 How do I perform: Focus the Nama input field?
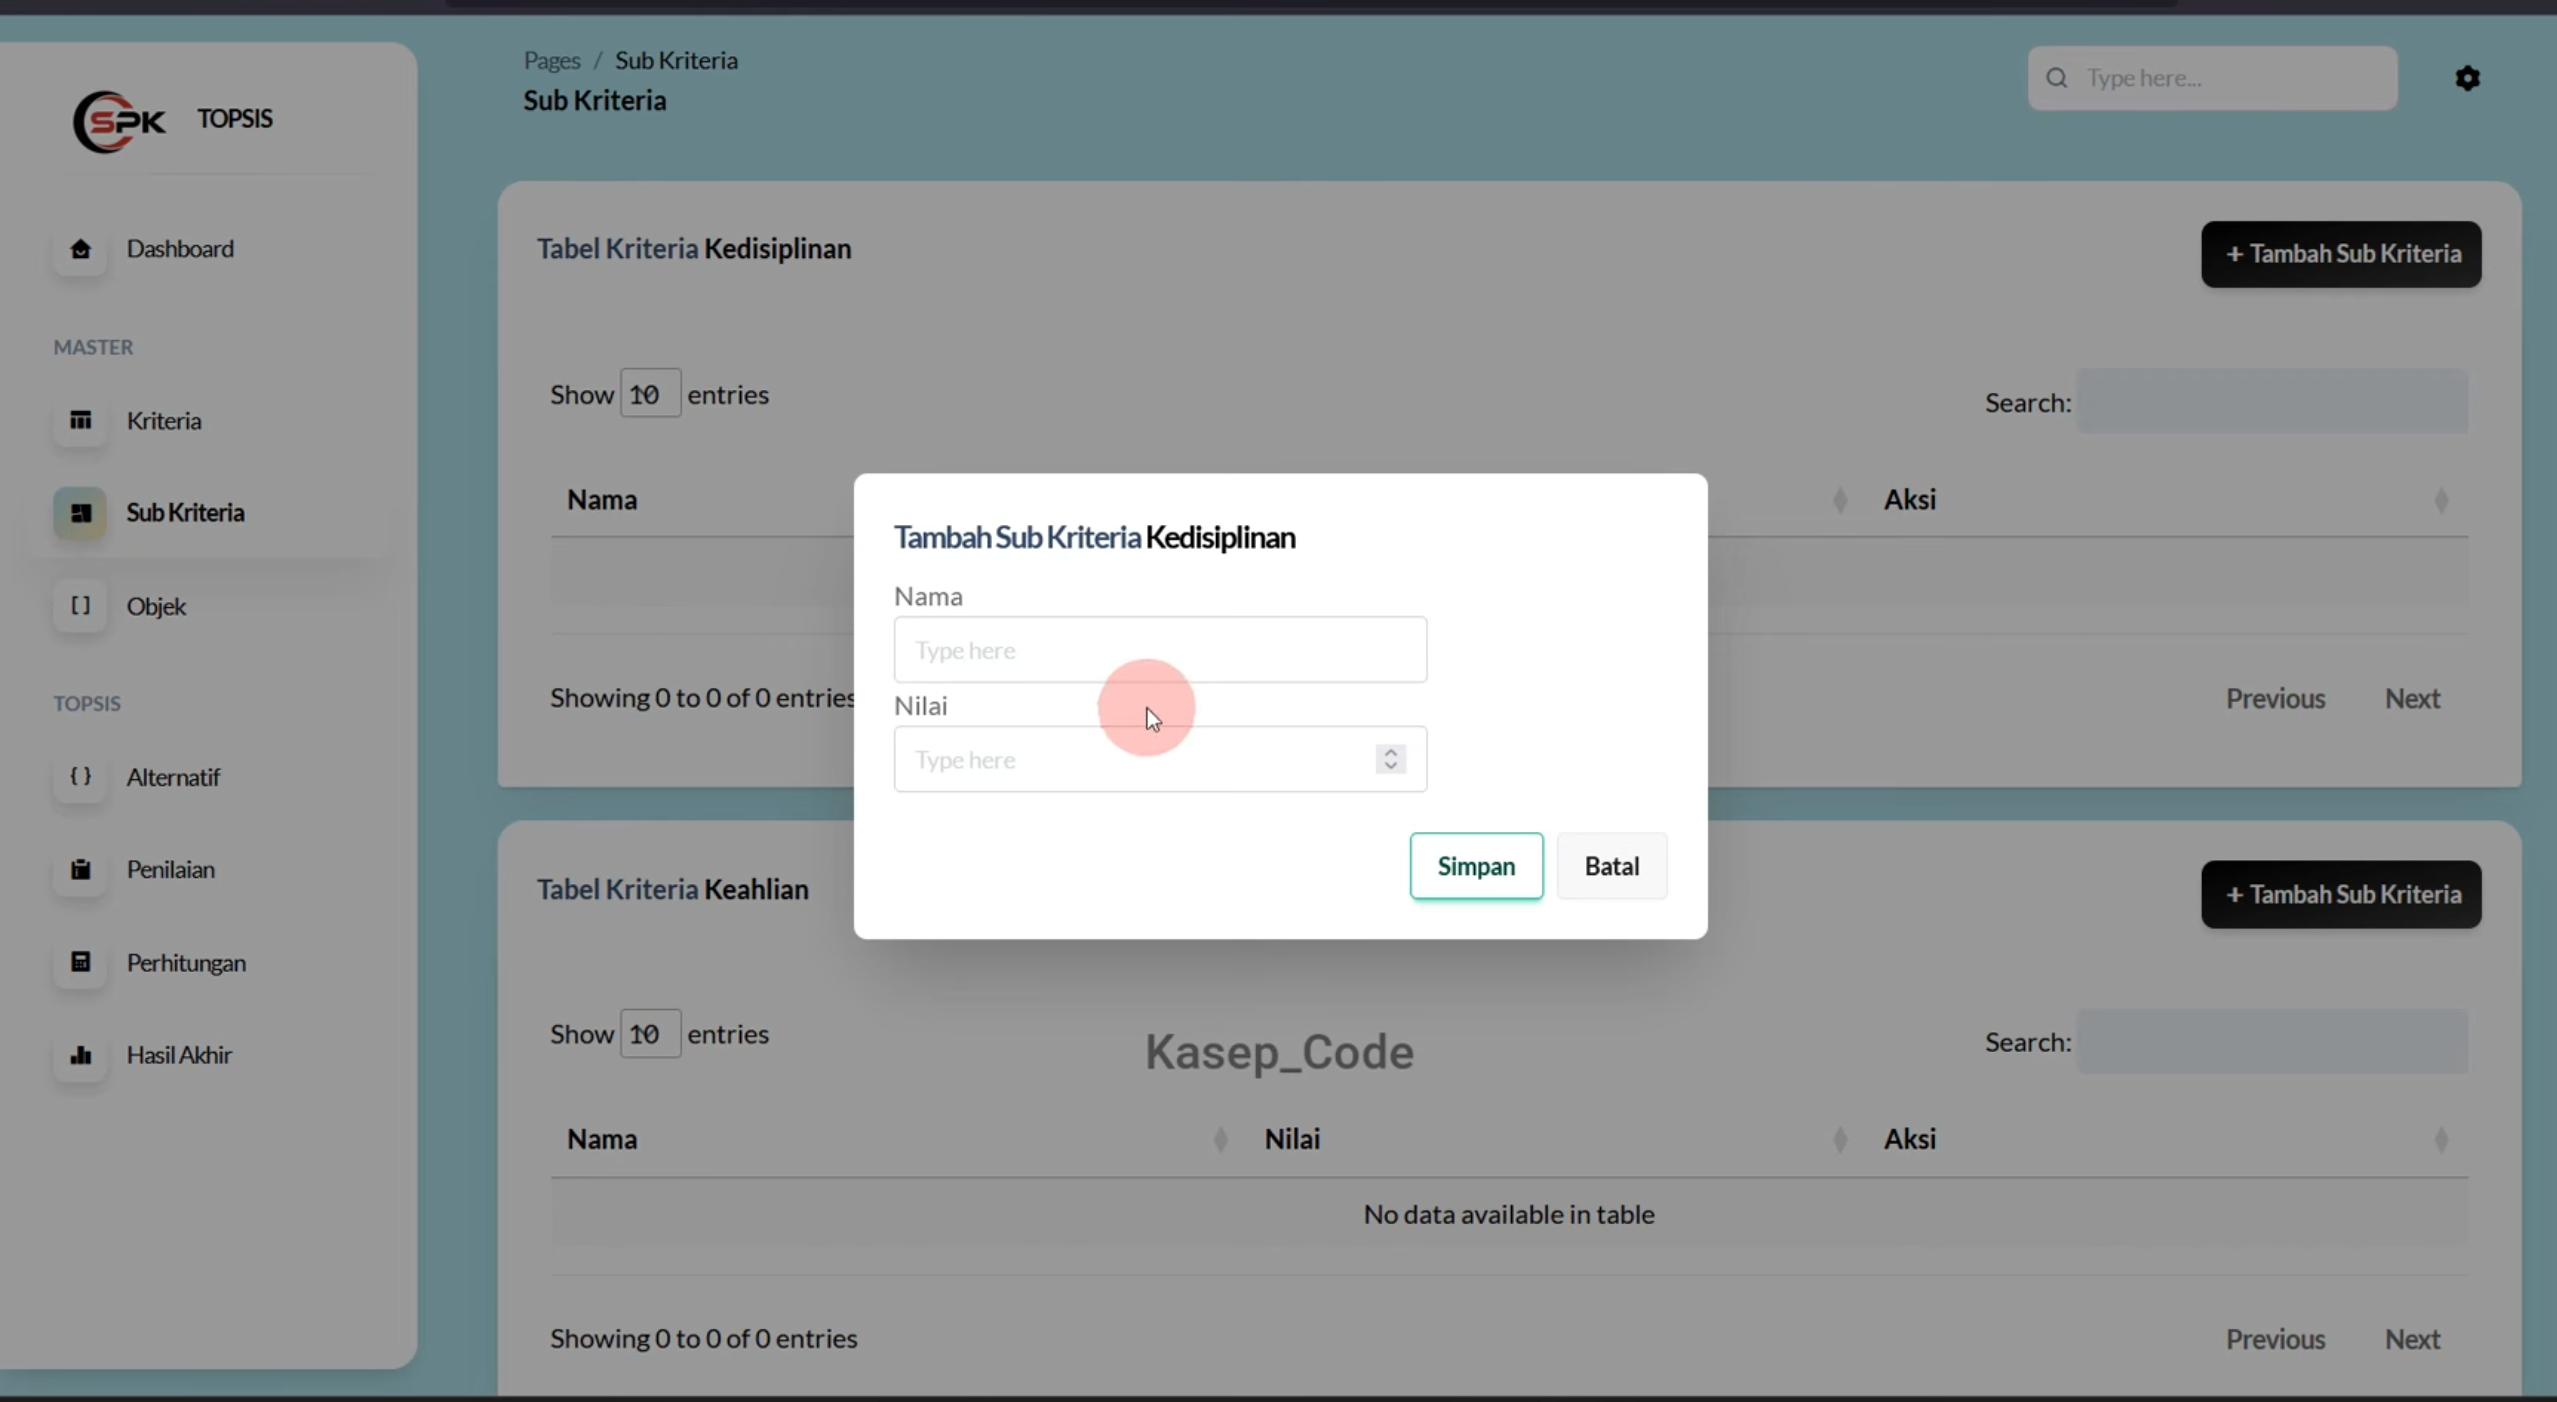point(1160,650)
